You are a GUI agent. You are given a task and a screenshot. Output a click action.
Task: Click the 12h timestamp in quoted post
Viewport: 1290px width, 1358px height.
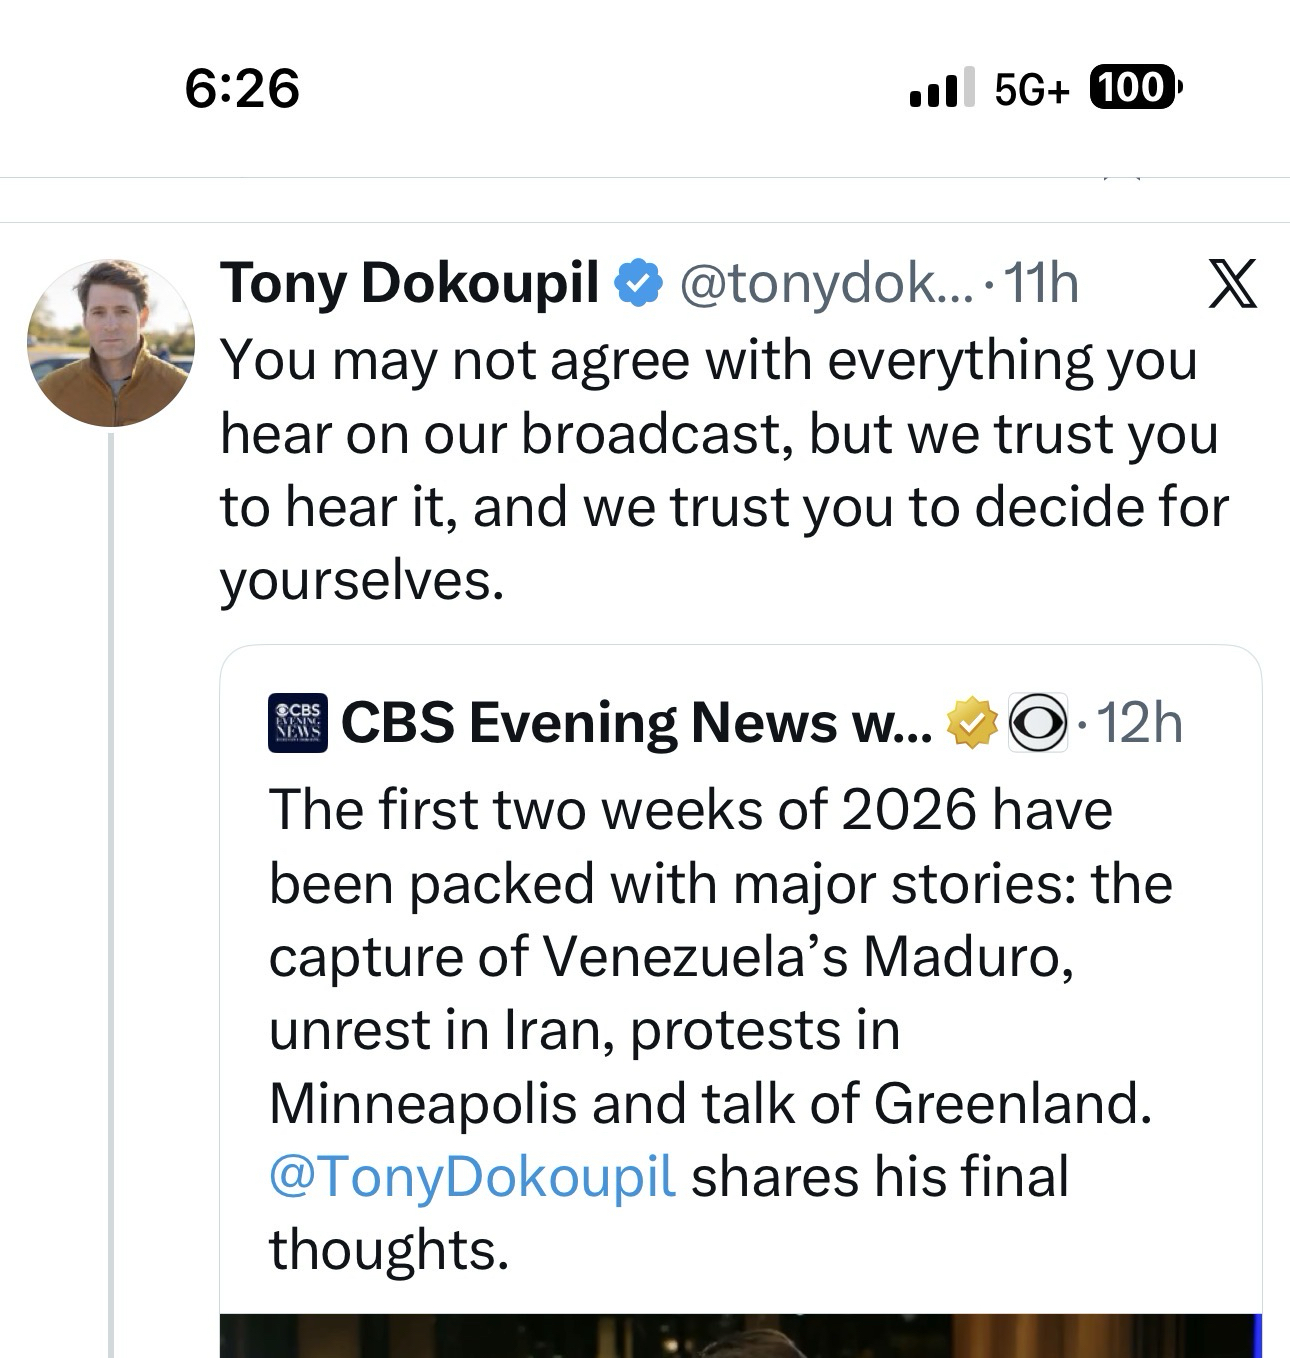(1140, 723)
